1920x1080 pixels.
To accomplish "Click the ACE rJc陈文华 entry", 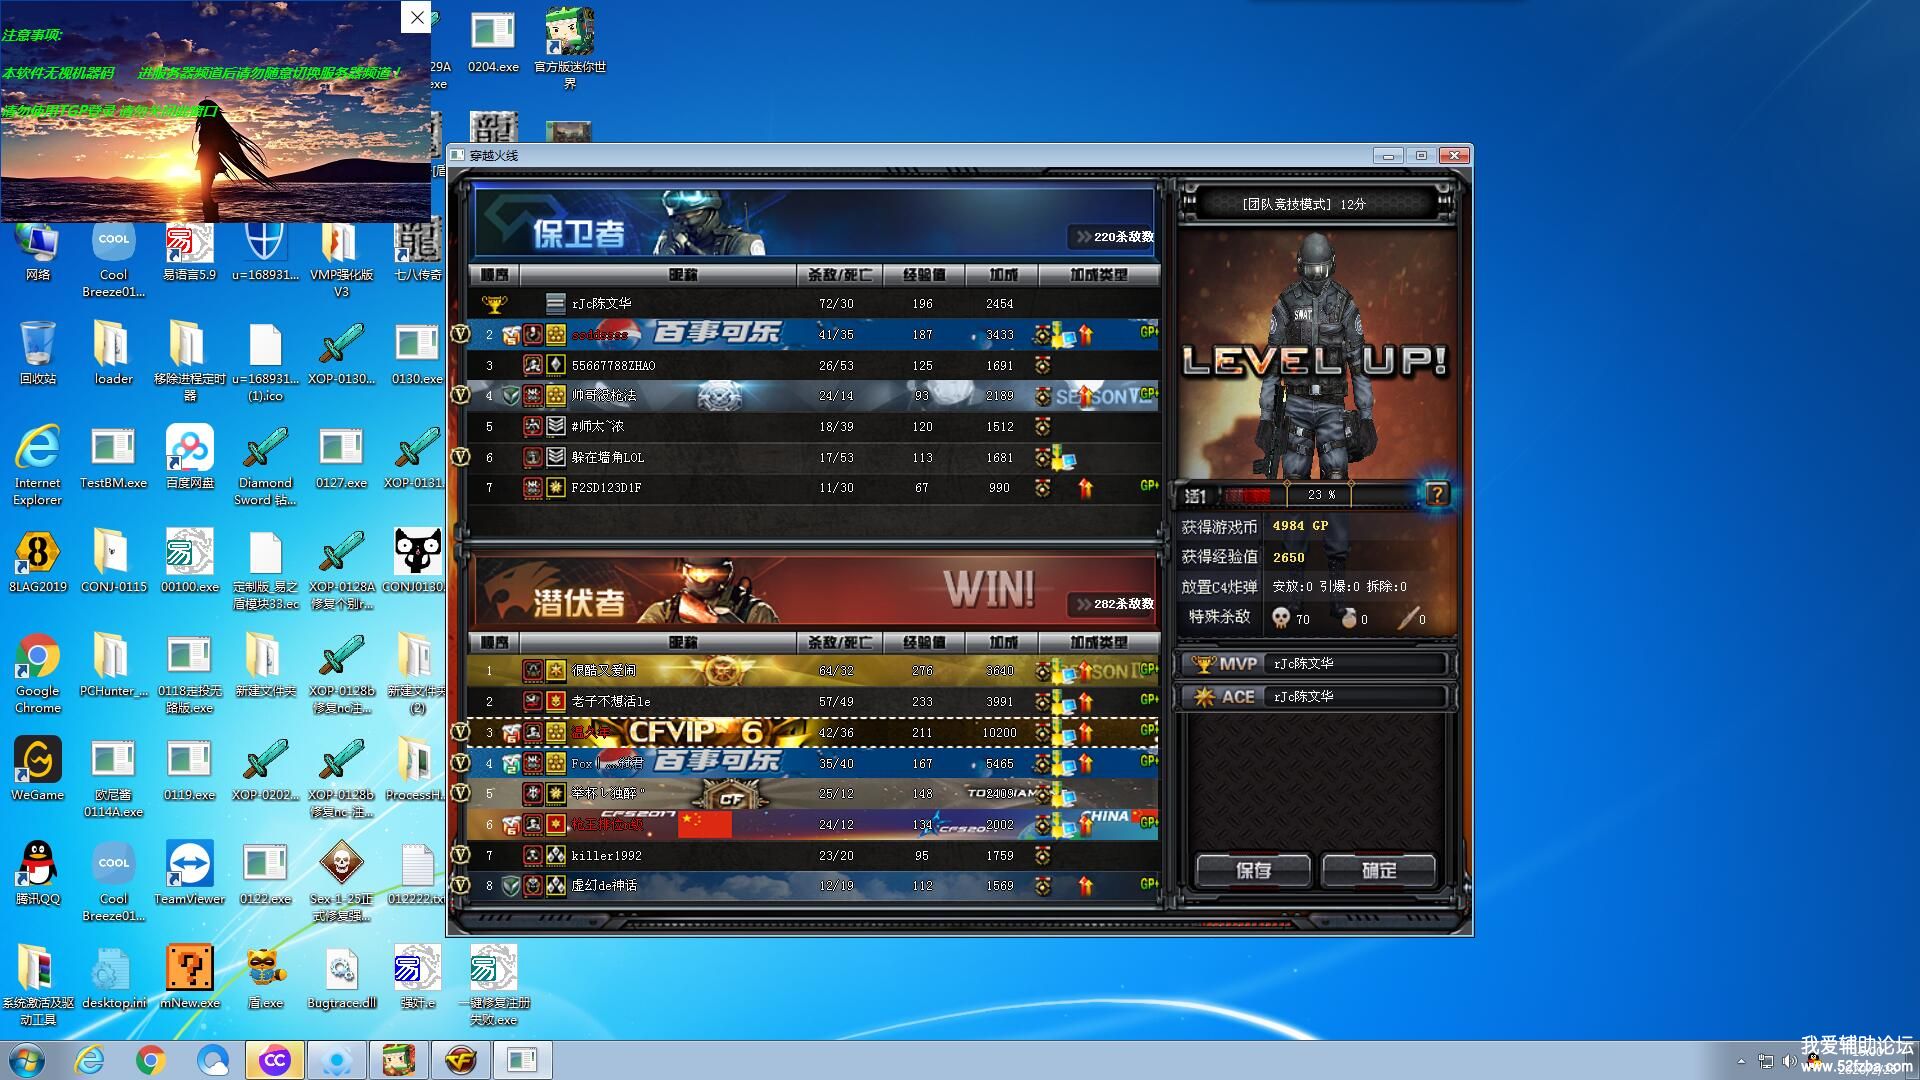I will pyautogui.click(x=1315, y=696).
